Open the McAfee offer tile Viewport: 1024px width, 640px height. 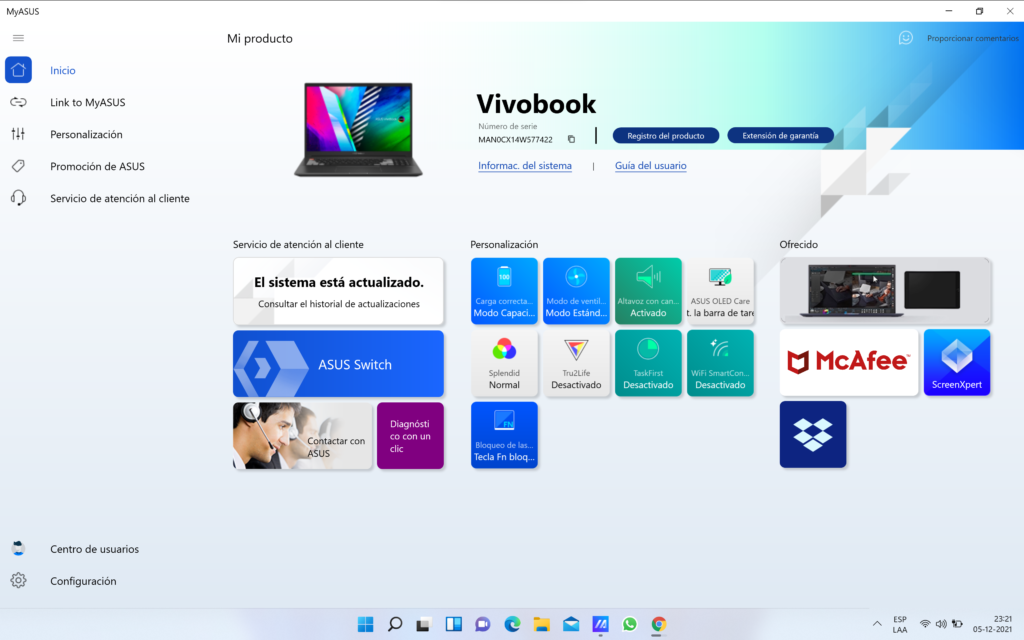(x=848, y=362)
